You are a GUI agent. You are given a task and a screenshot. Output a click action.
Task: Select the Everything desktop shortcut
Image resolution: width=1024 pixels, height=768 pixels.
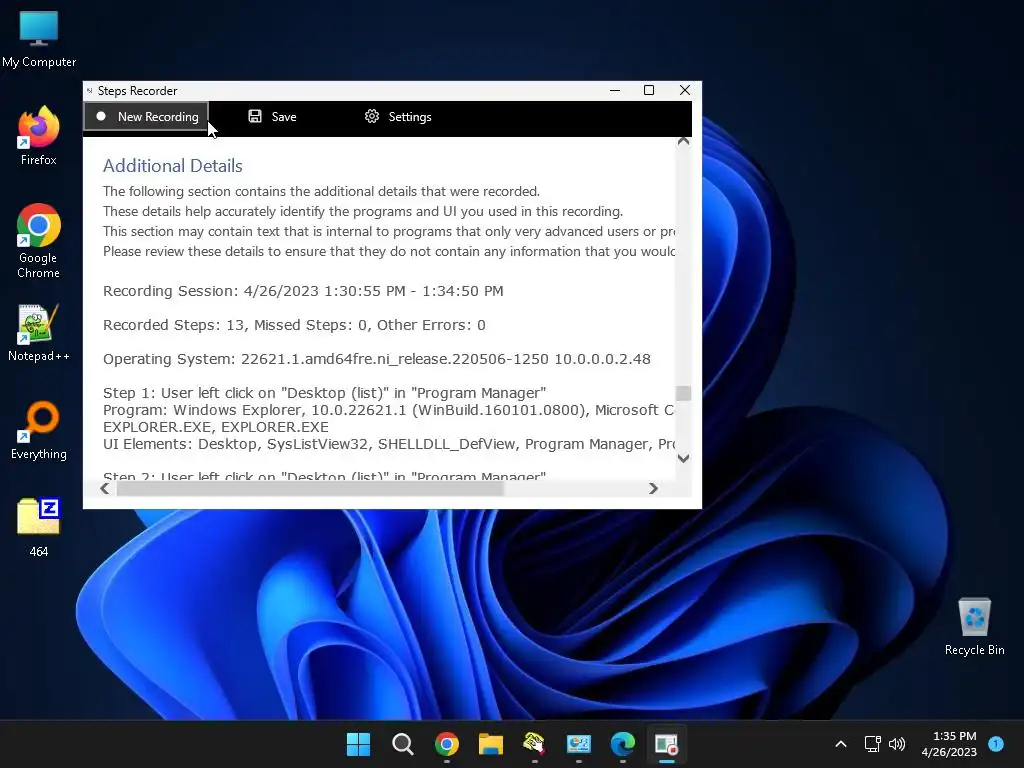[x=39, y=430]
